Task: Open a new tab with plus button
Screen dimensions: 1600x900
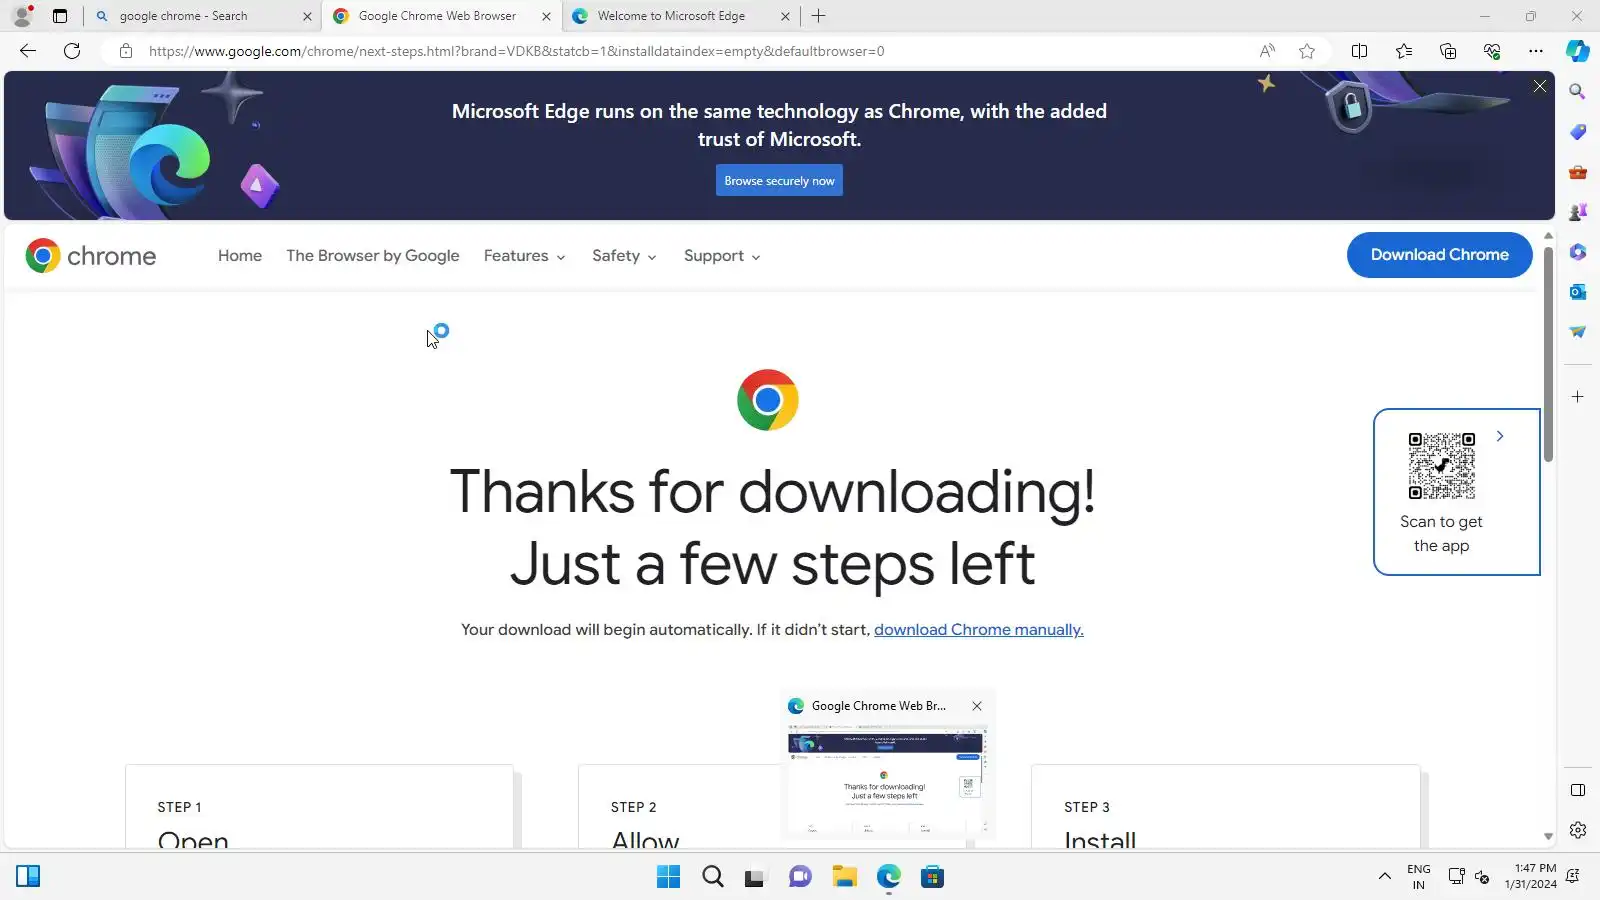Action: [818, 16]
